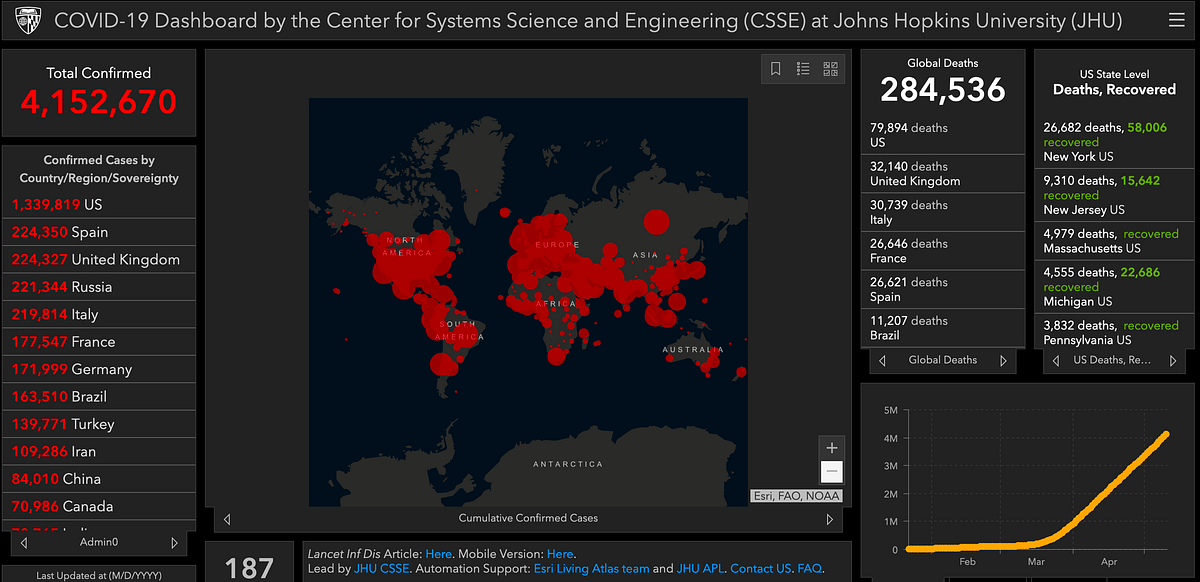Select Iran in confirmed cases list
Screen dimensions: 1200x582
98,452
